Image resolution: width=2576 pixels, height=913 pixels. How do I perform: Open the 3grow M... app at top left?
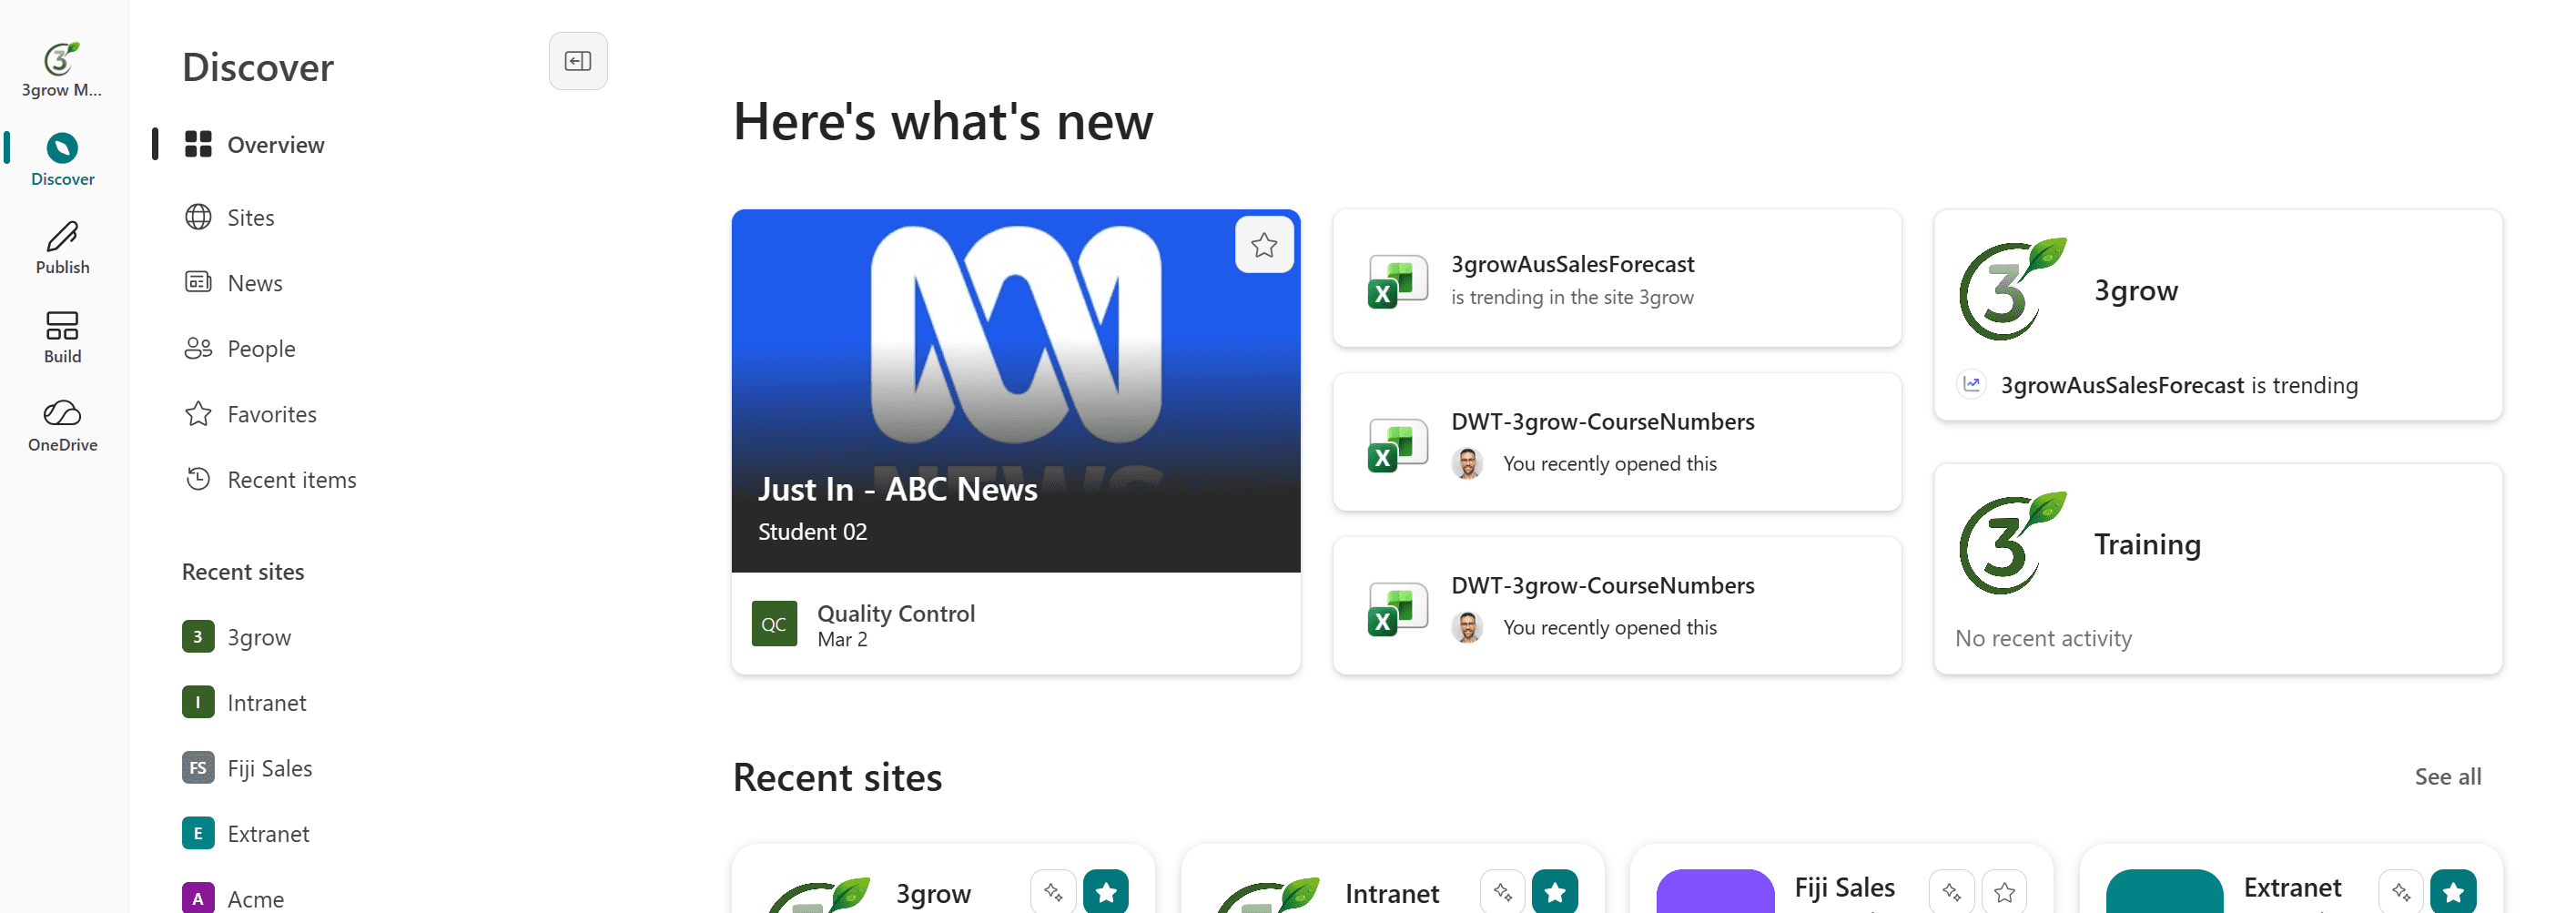pyautogui.click(x=62, y=68)
